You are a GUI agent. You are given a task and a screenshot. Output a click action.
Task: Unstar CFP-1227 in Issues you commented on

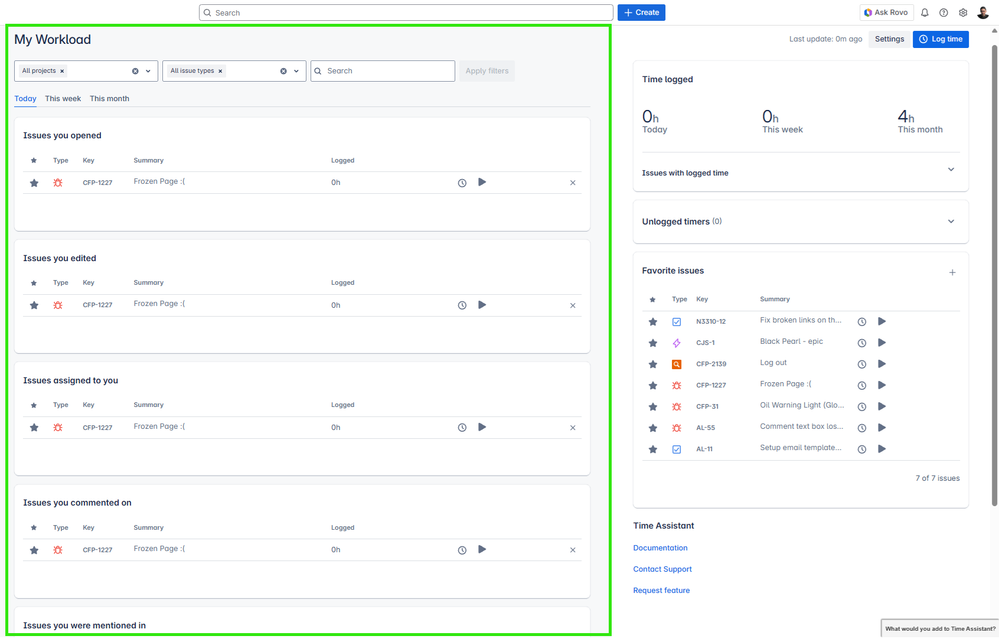(34, 550)
